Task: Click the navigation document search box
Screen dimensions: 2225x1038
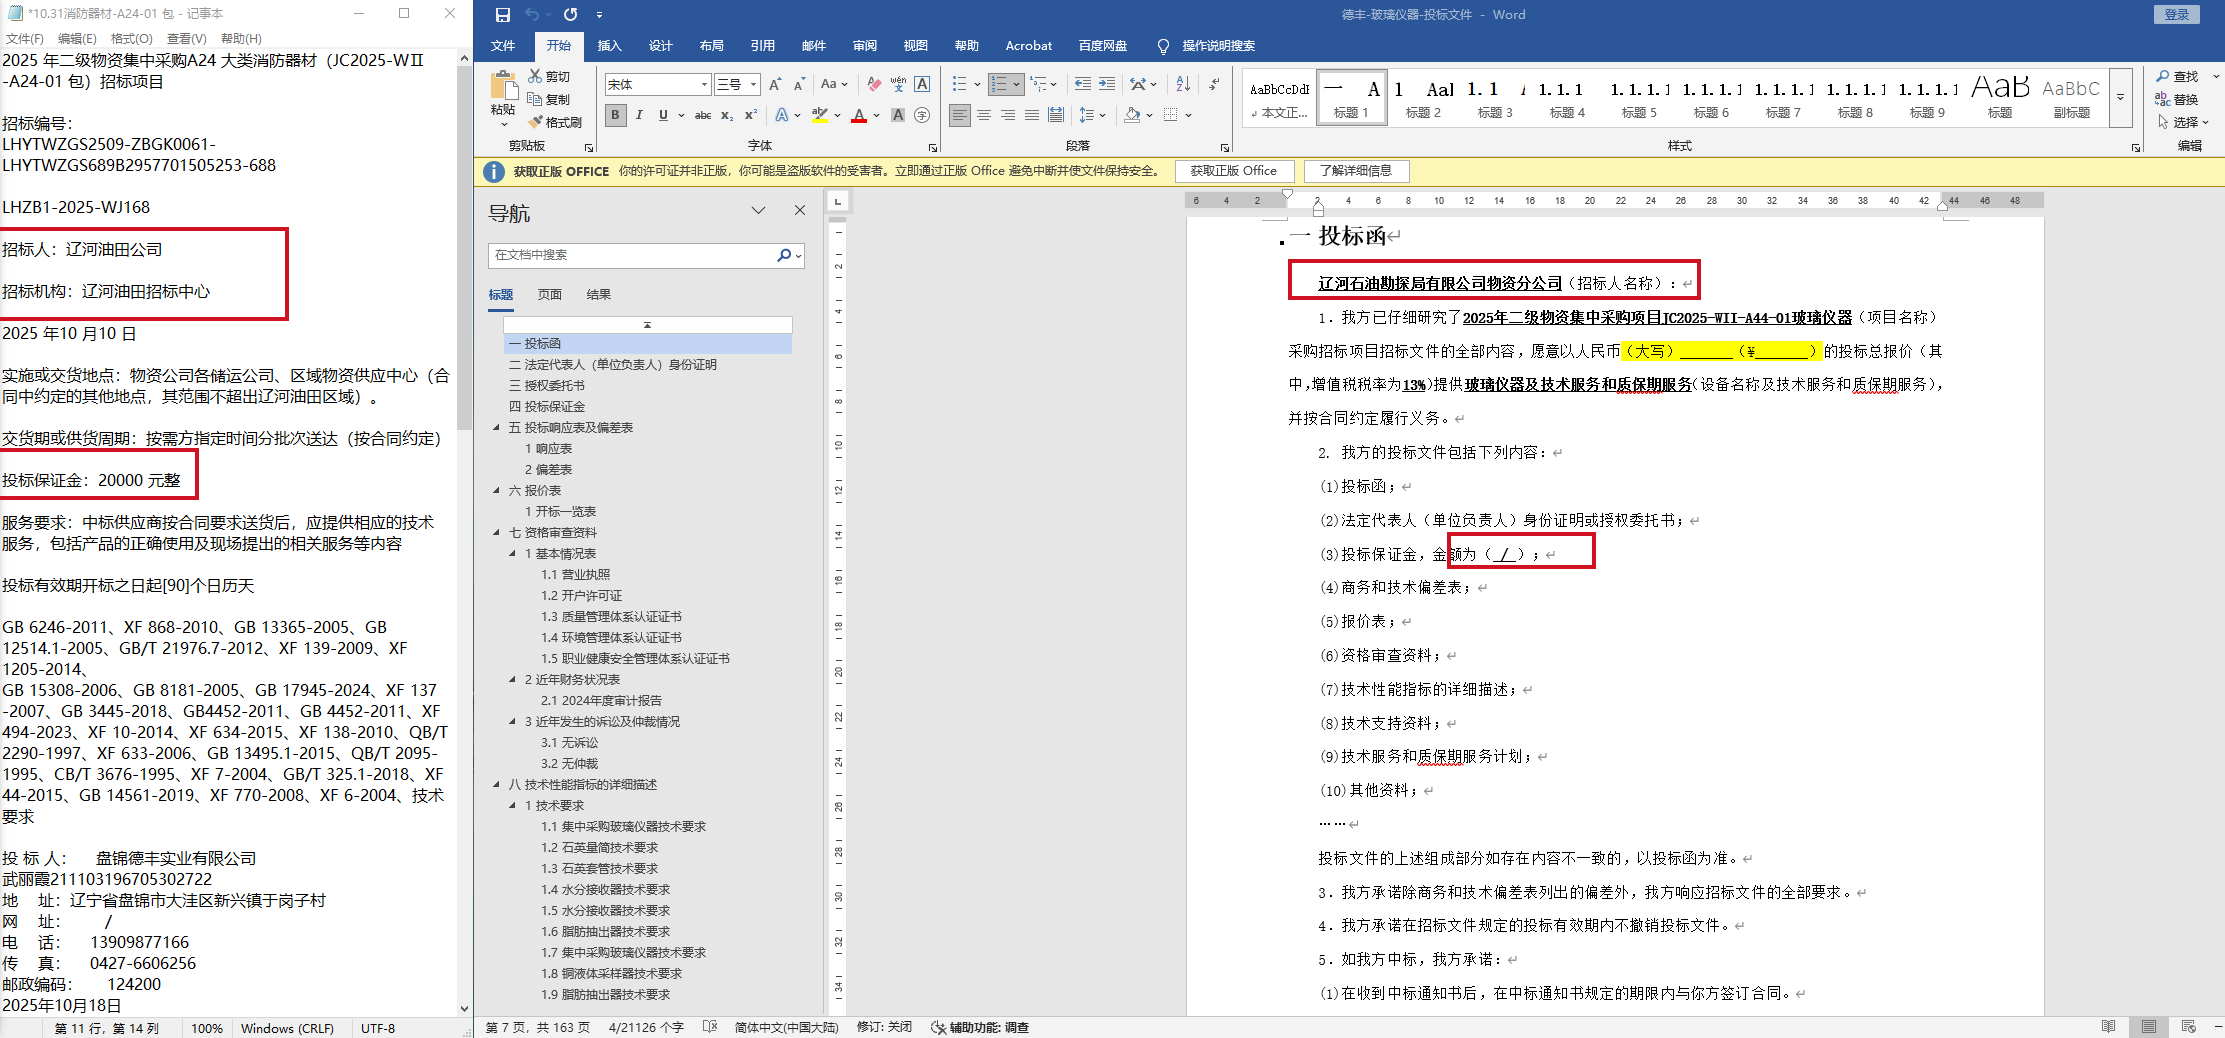Action: (632, 256)
